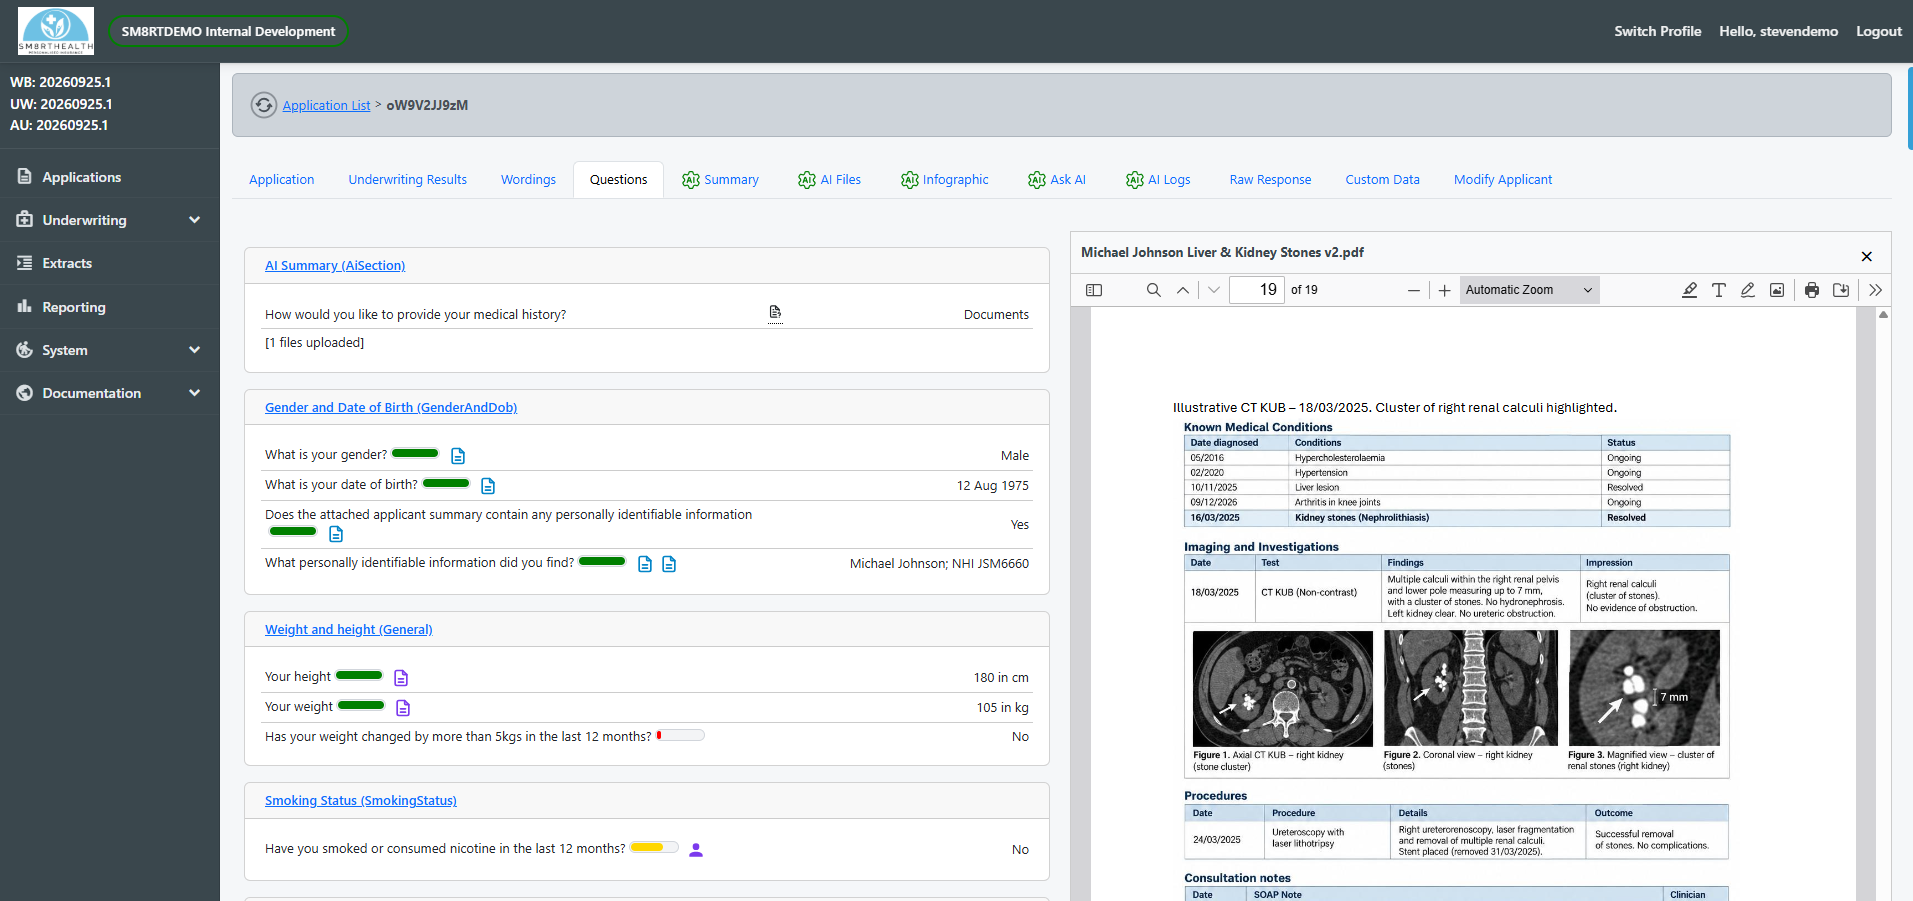Expand the System sidebar menu
Screen dimensions: 1913x901
pyautogui.click(x=109, y=350)
